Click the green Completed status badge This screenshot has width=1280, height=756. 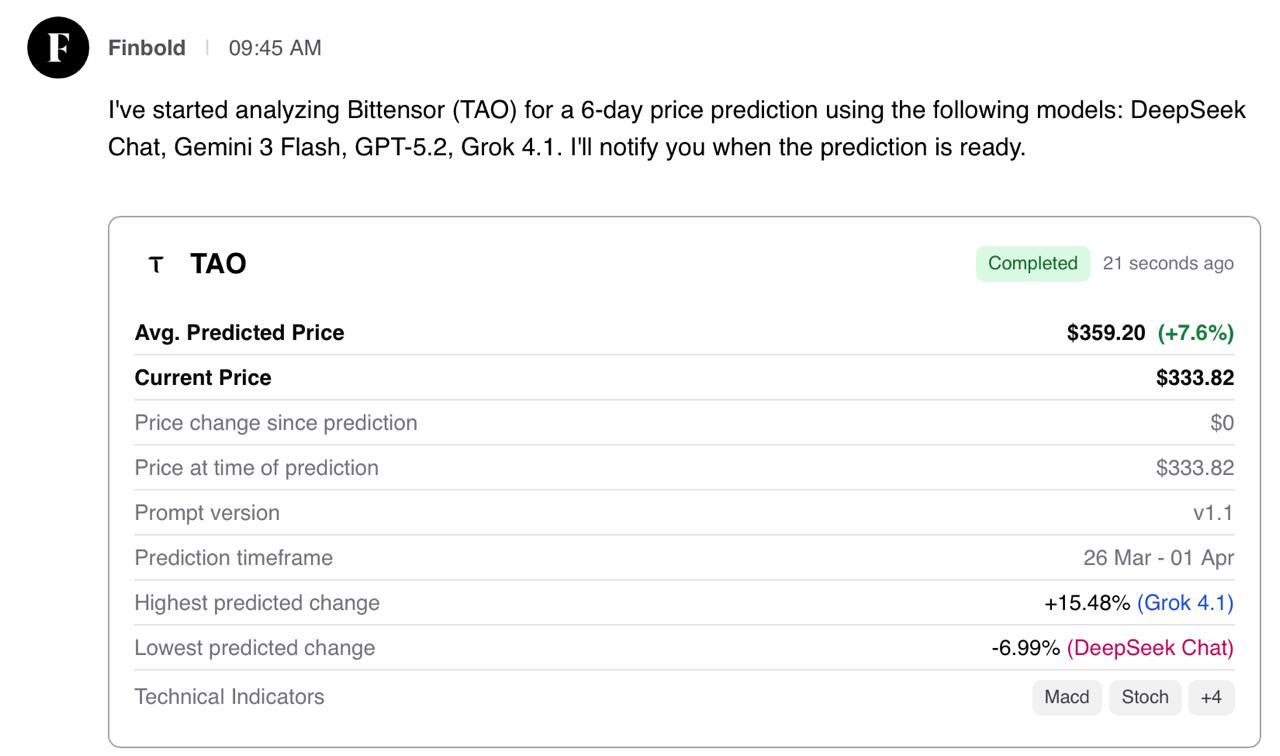pos(1032,263)
